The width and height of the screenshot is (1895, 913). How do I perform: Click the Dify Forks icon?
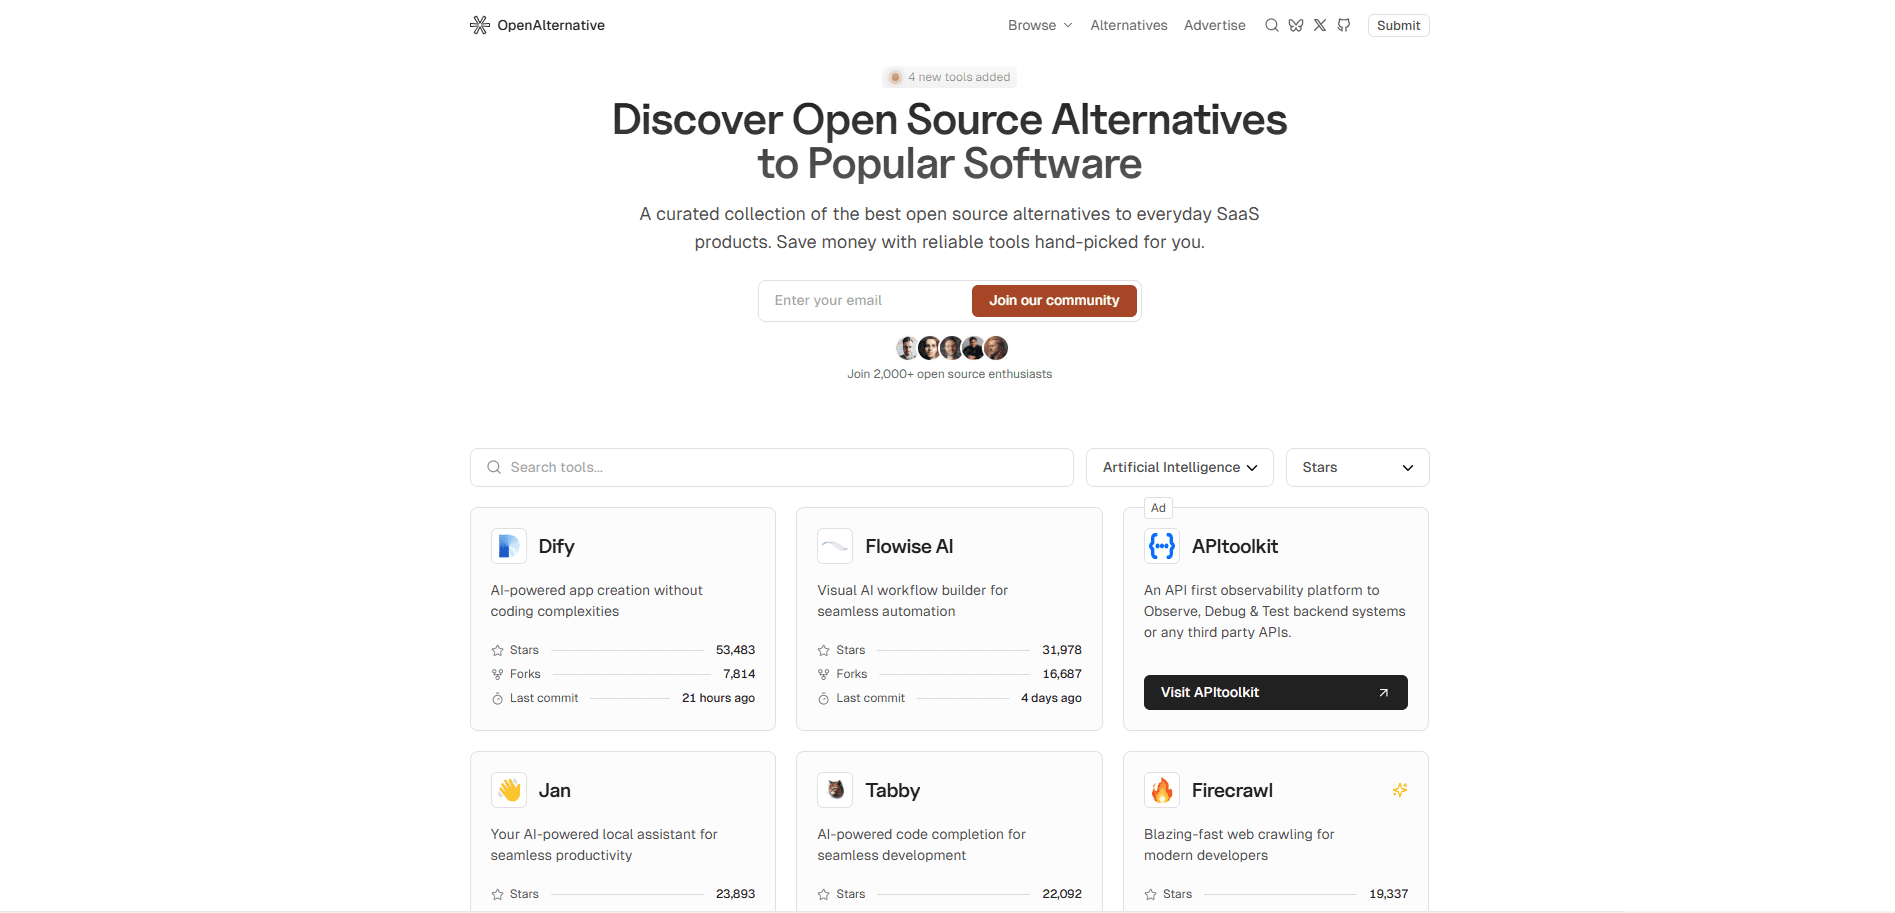497,674
